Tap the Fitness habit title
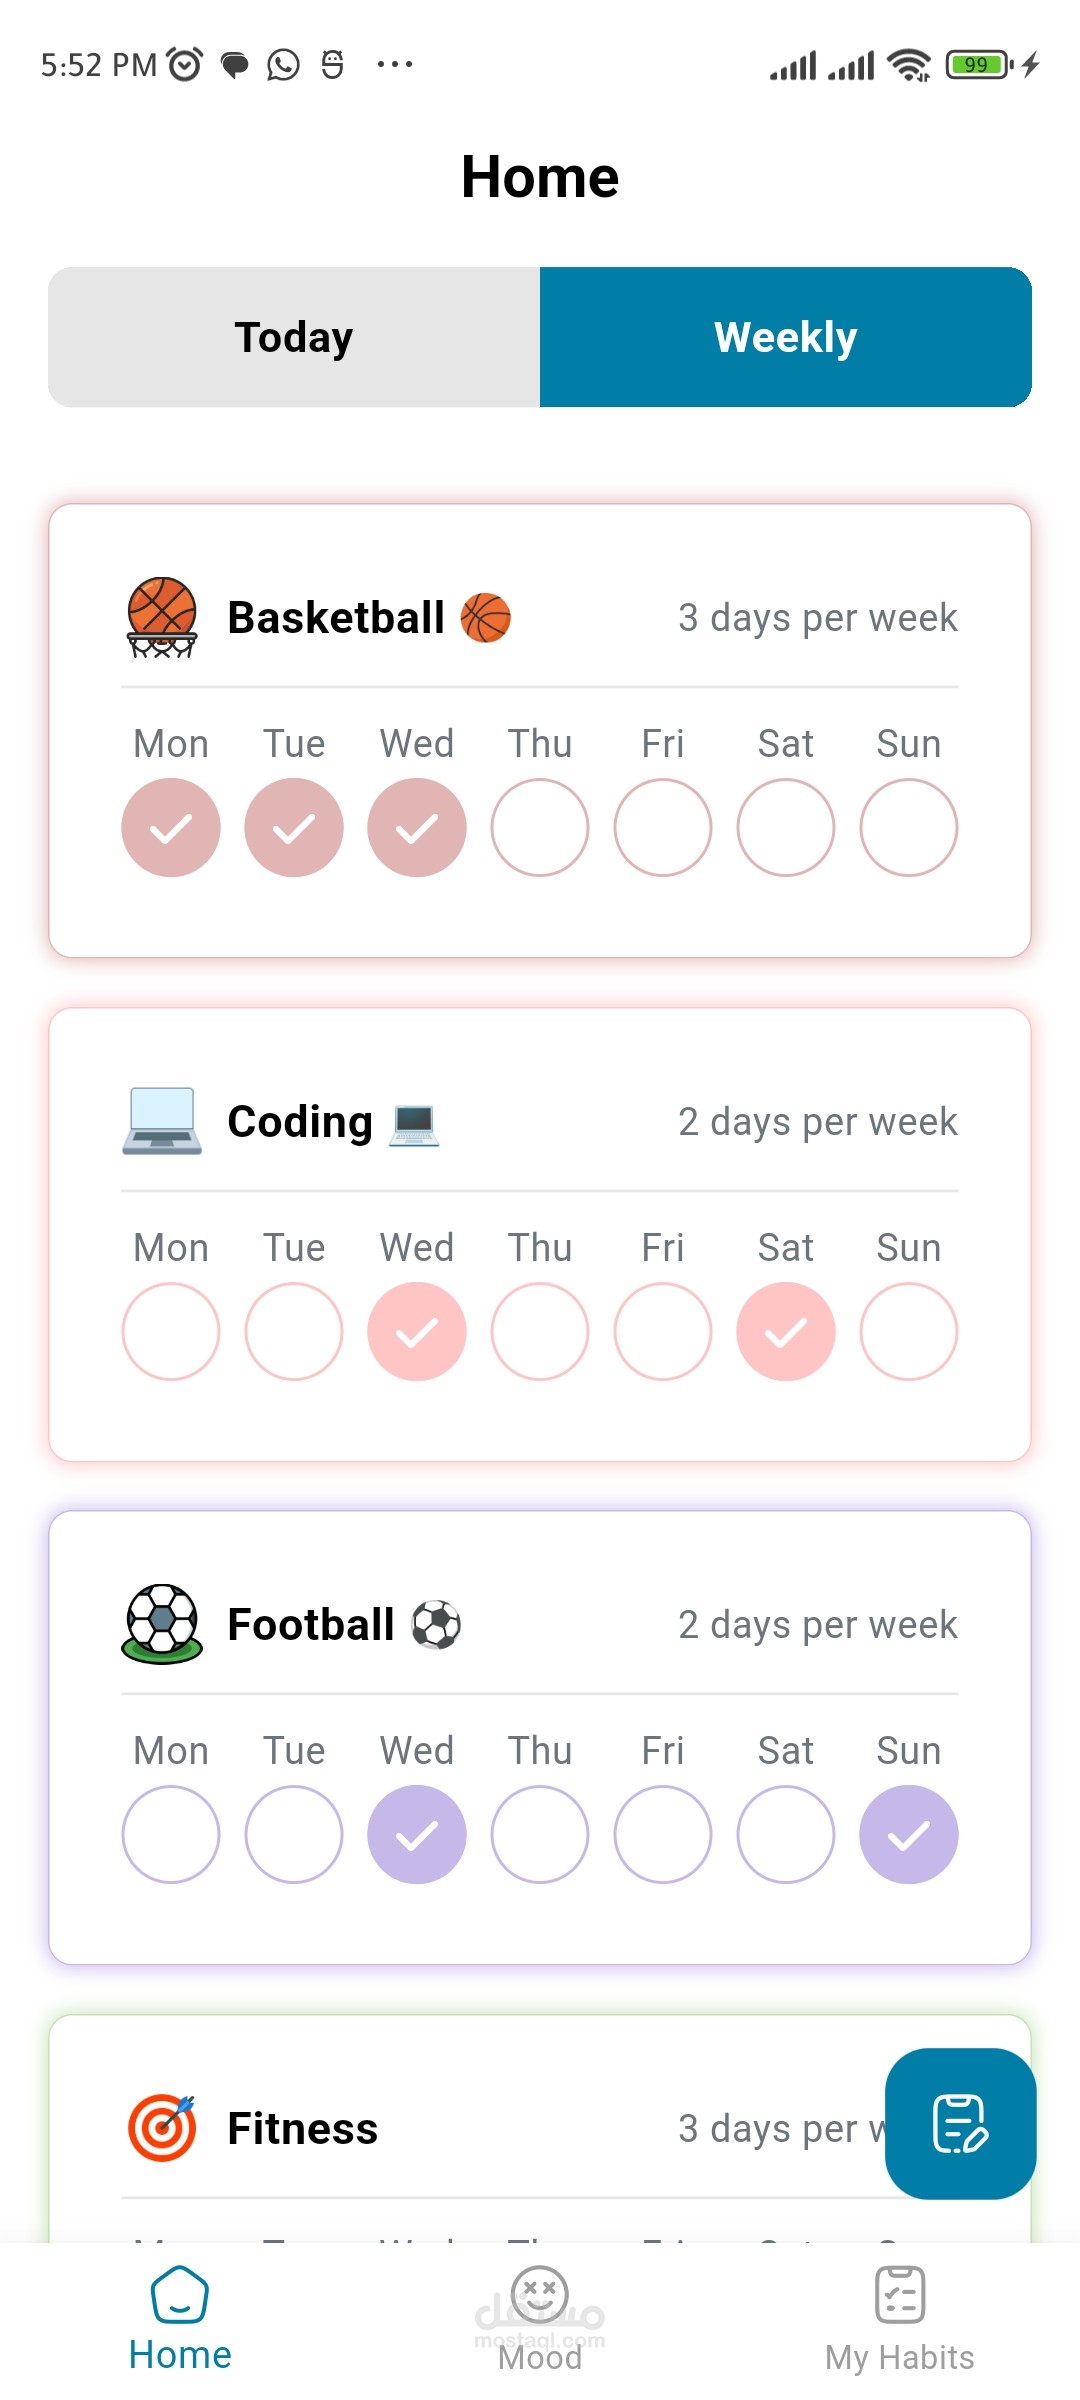The image size is (1080, 2400). pos(303,2128)
